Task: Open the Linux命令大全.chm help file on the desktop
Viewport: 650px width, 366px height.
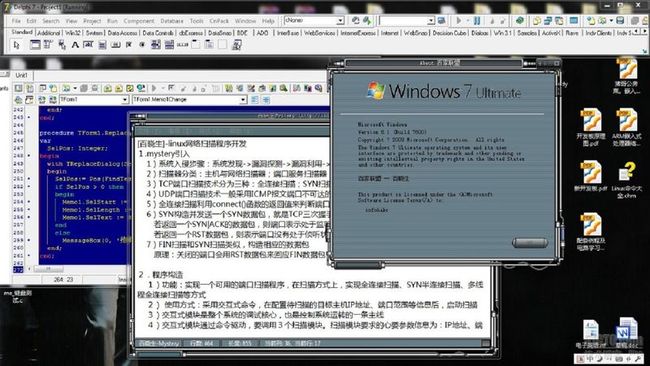Action: (628, 180)
